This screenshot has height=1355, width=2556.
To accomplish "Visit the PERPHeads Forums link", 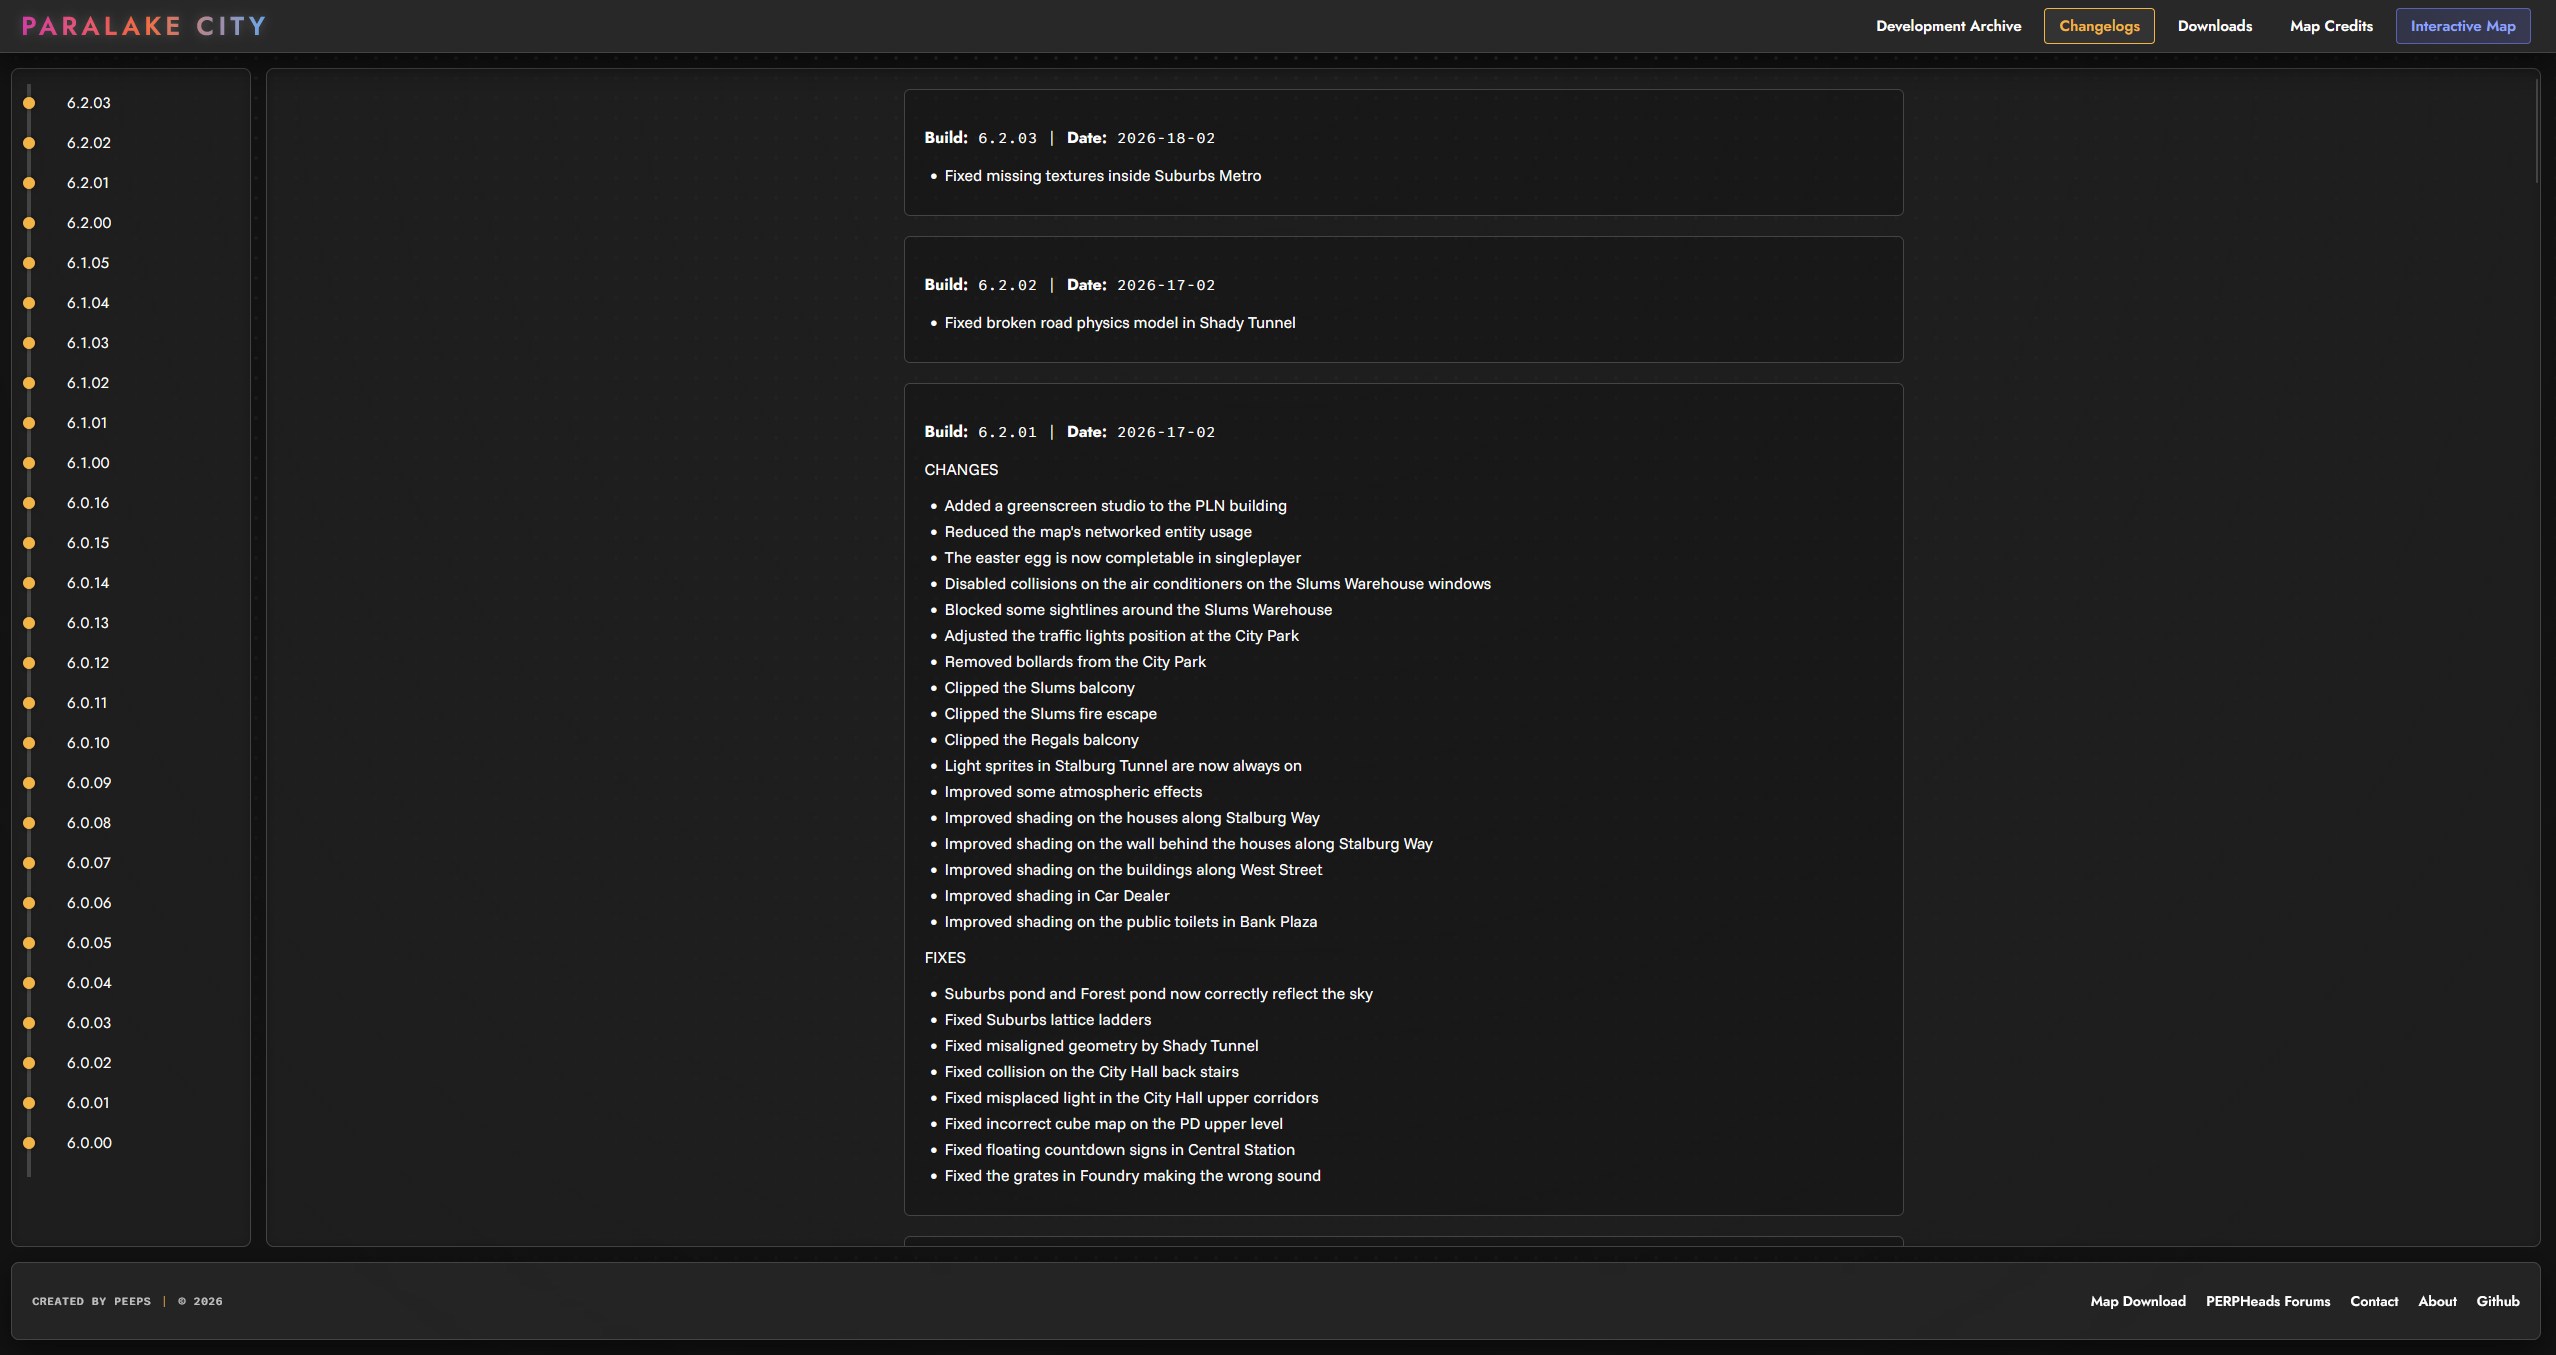I will click(2267, 1301).
